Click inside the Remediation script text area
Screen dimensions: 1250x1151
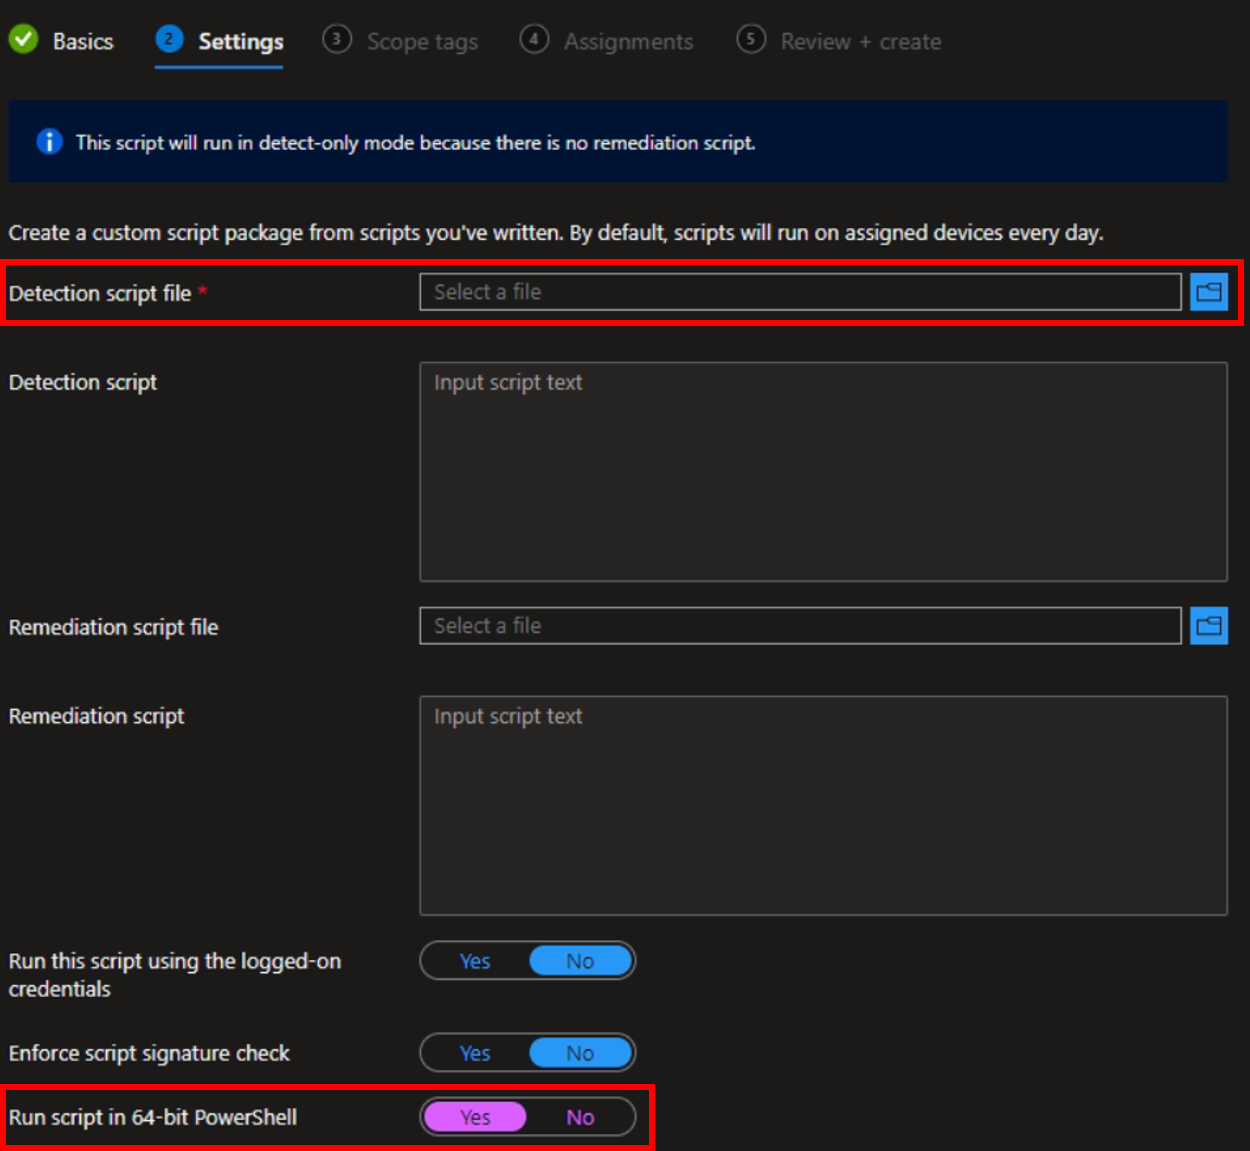(824, 805)
